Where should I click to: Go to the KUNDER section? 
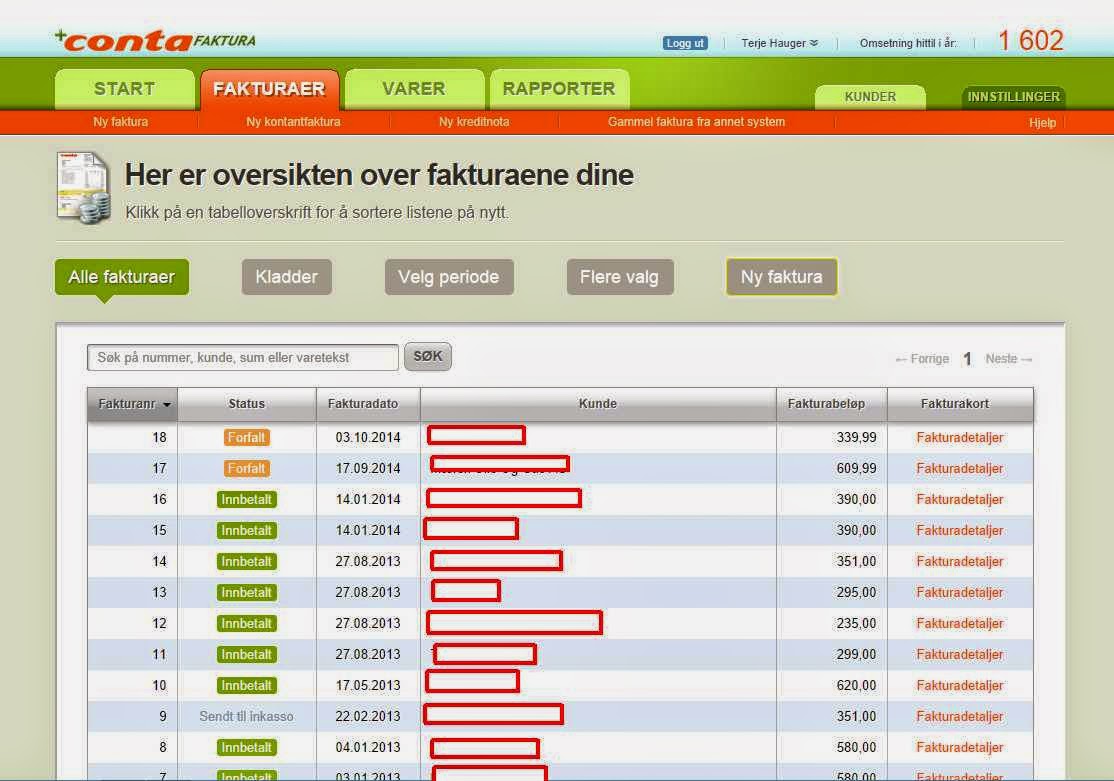[869, 97]
